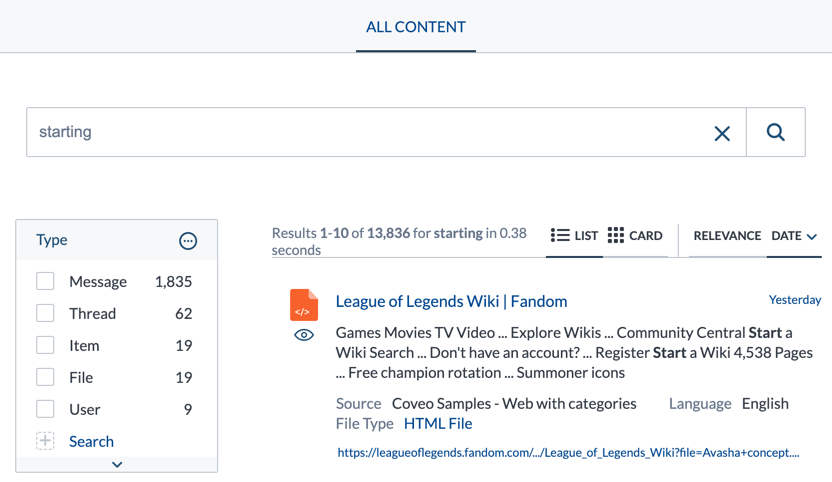Click the Item facet label

[x=84, y=346]
